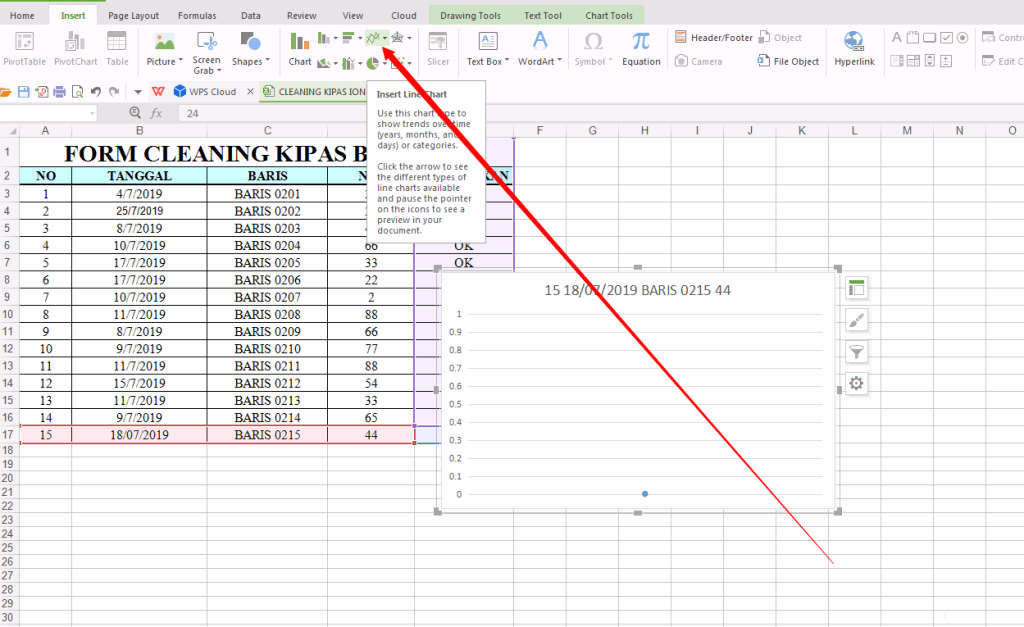Switch to the Page Layout tab
Screen dimensions: 1024x627
coord(133,16)
